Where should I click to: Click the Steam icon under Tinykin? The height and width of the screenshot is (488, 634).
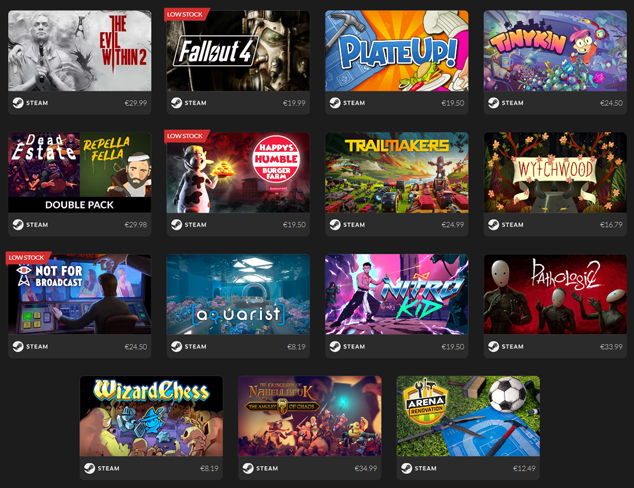[x=493, y=103]
